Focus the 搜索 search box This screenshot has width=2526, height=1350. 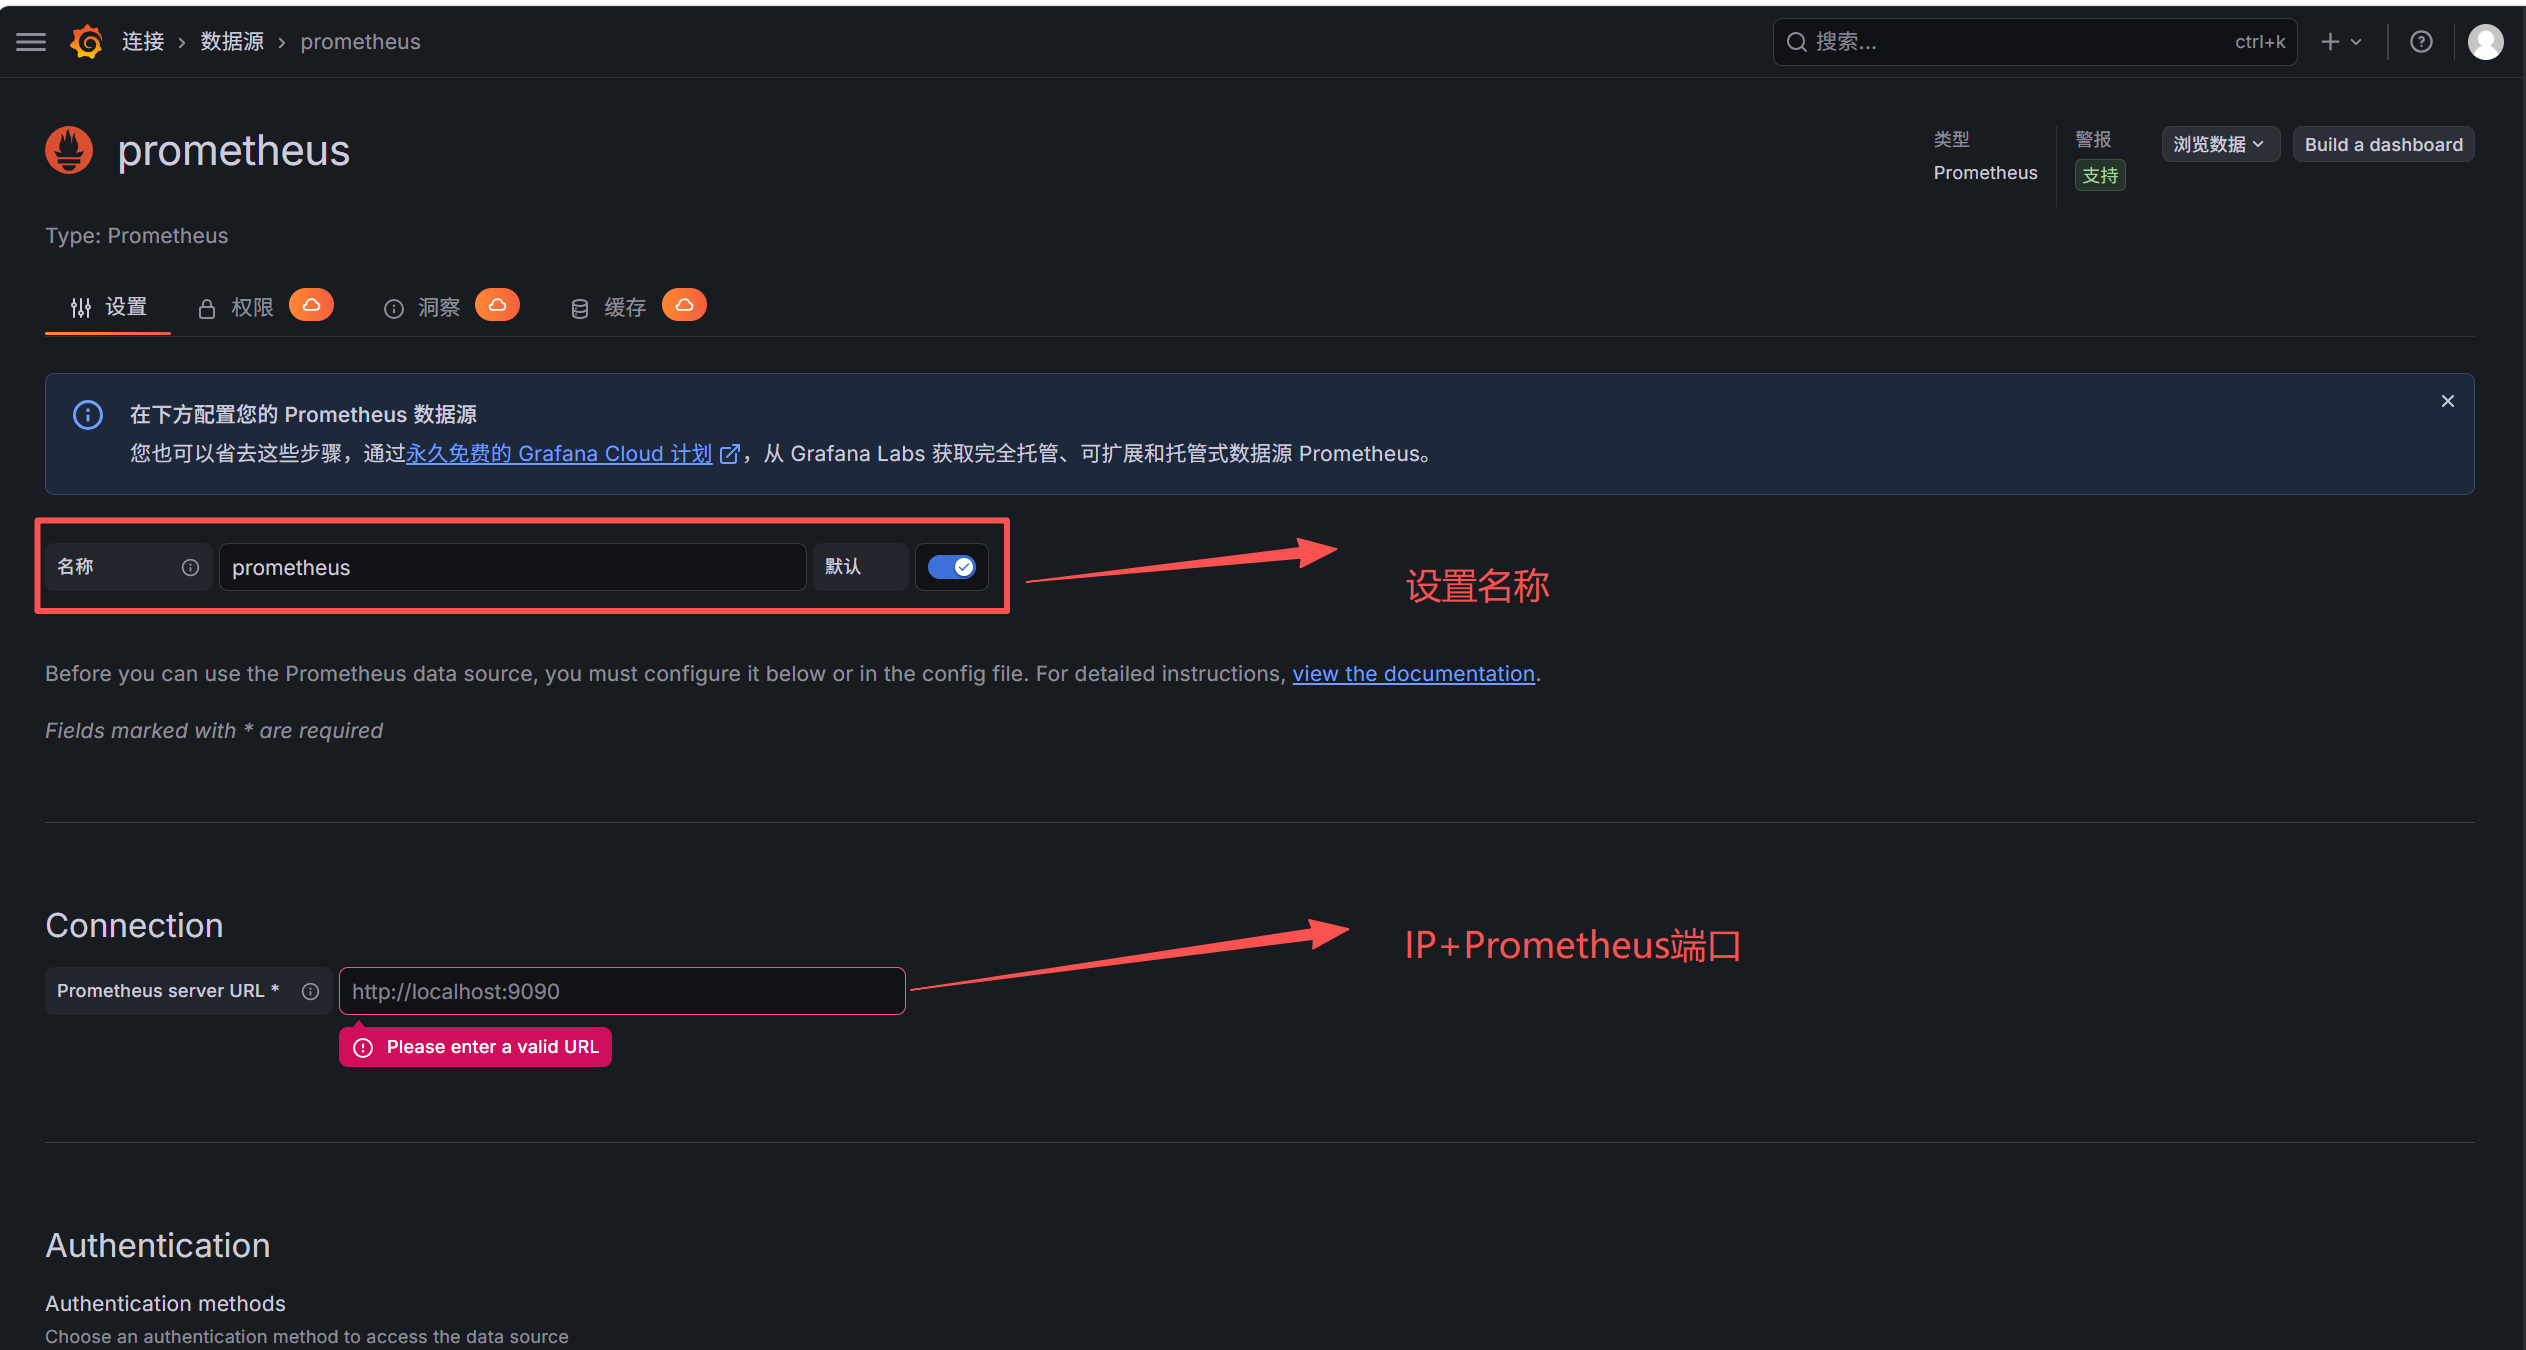[2035, 42]
